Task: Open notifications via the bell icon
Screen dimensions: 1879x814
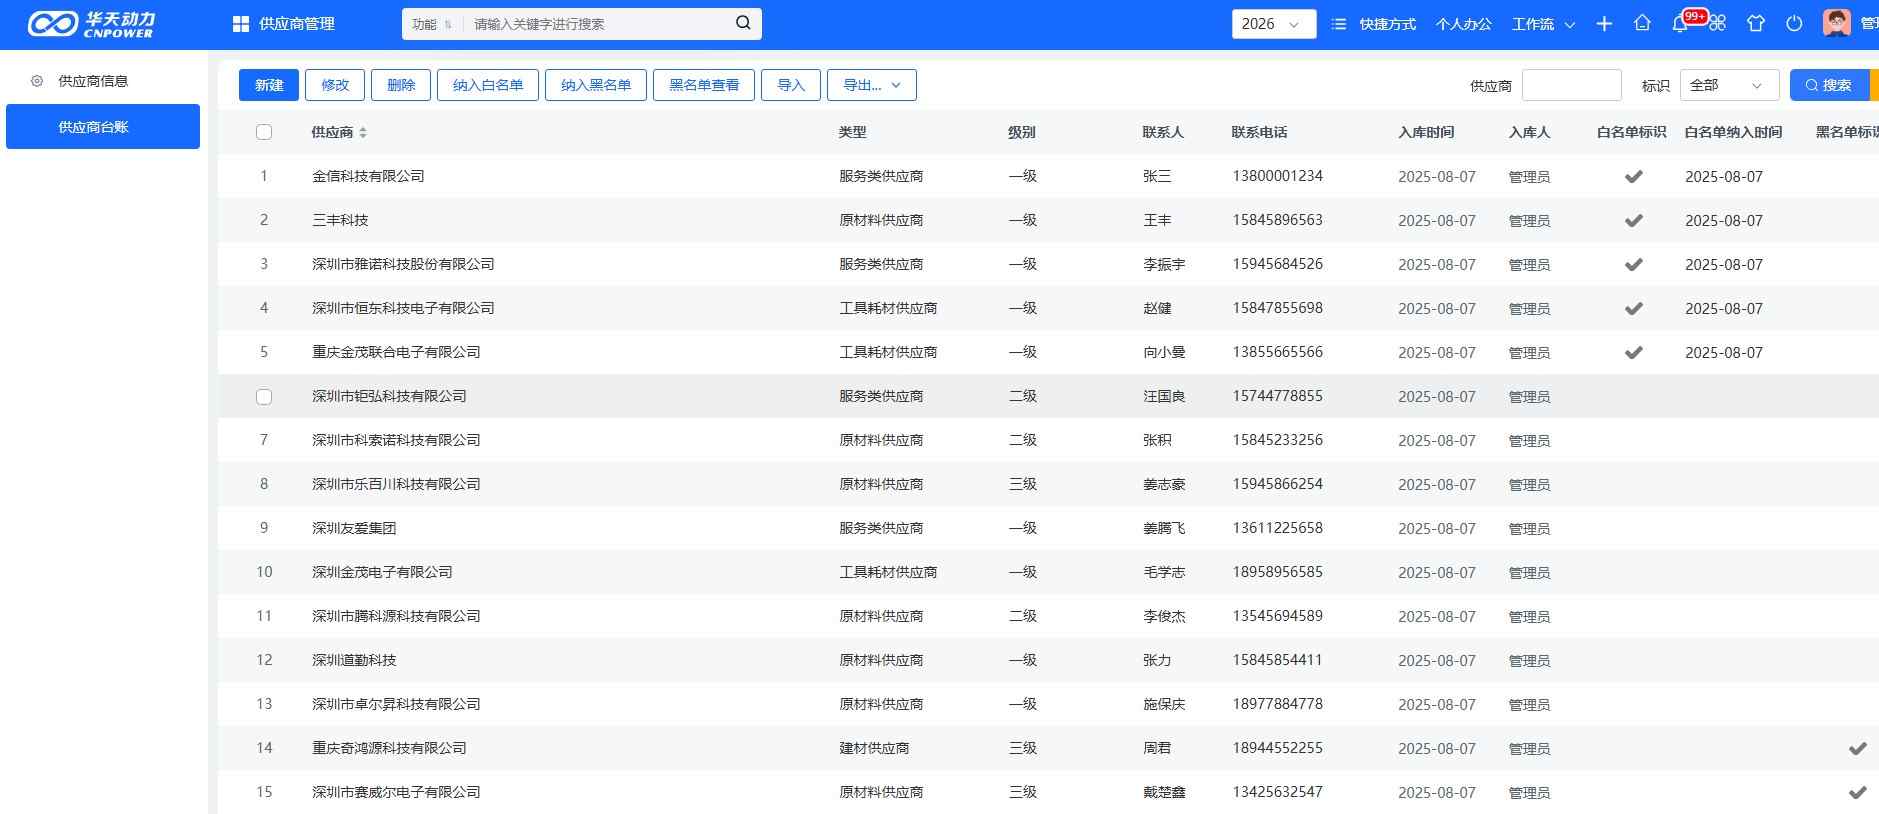Action: click(1680, 24)
